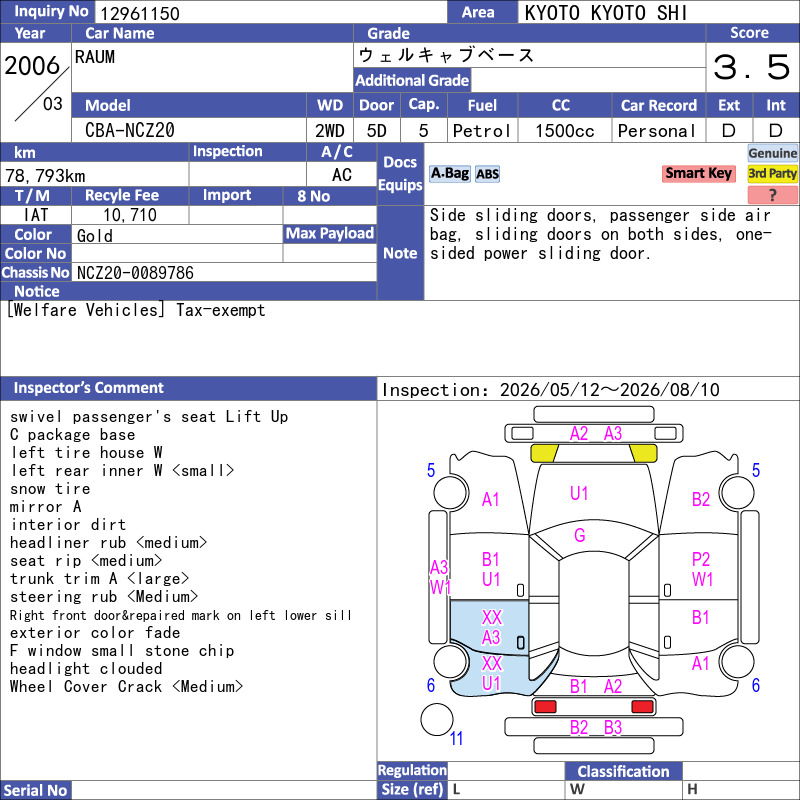Click the Genuine equipment badge
The width and height of the screenshot is (800, 800).
coord(772,153)
